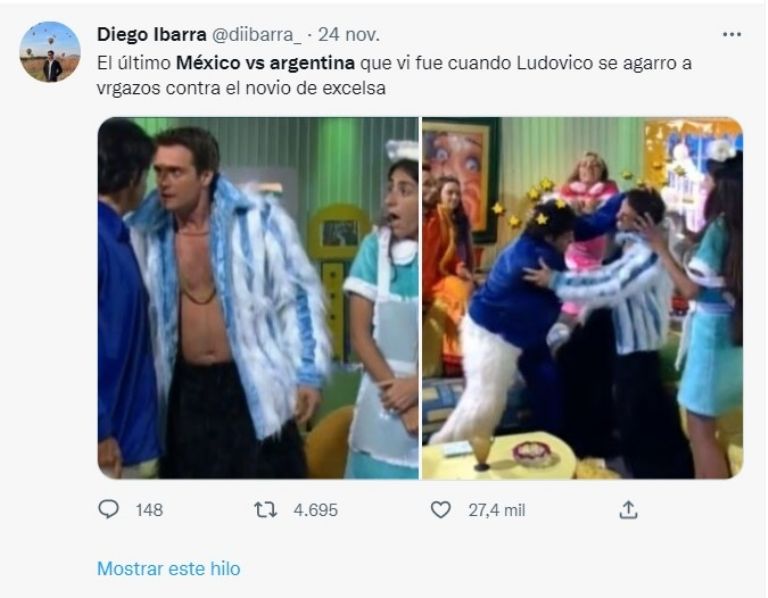
Task: Open the three-dot more options menu
Action: click(x=732, y=34)
